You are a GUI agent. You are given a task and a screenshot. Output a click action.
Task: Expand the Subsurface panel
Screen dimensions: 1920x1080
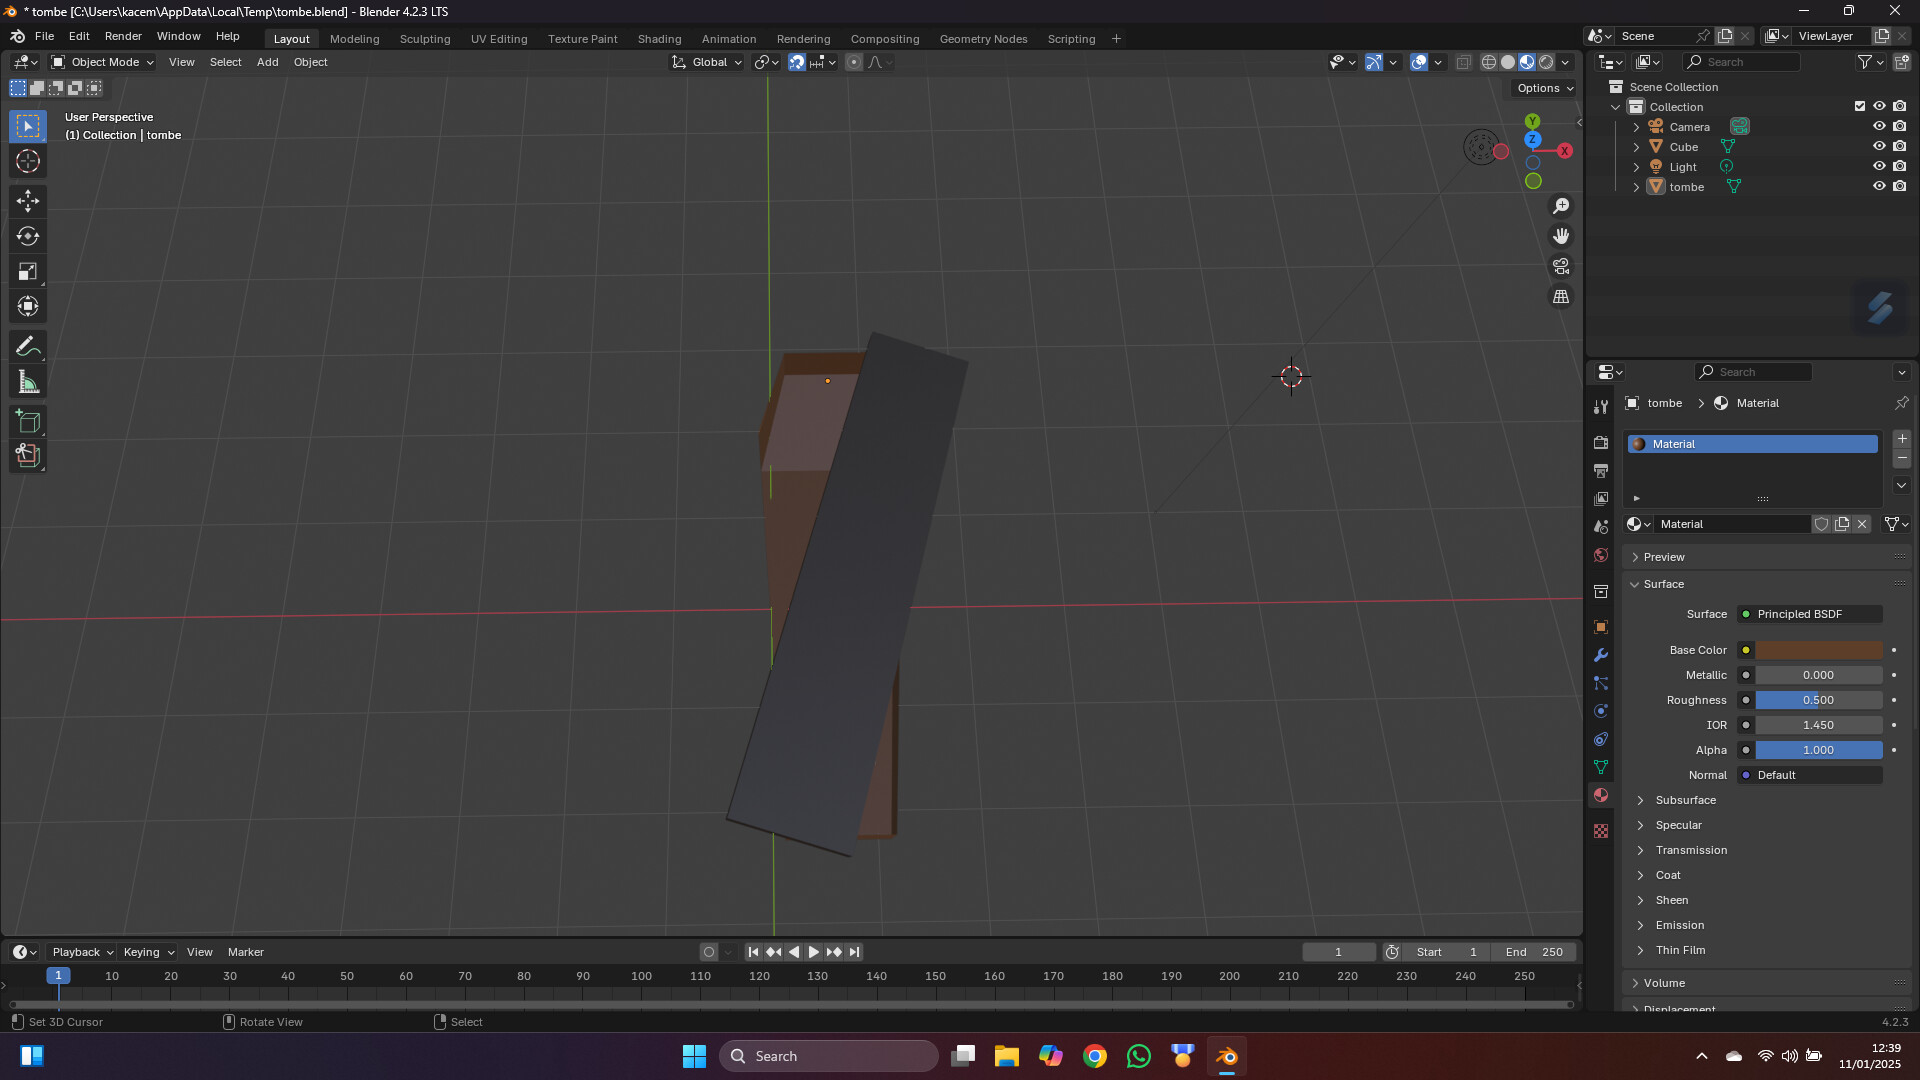(1685, 800)
